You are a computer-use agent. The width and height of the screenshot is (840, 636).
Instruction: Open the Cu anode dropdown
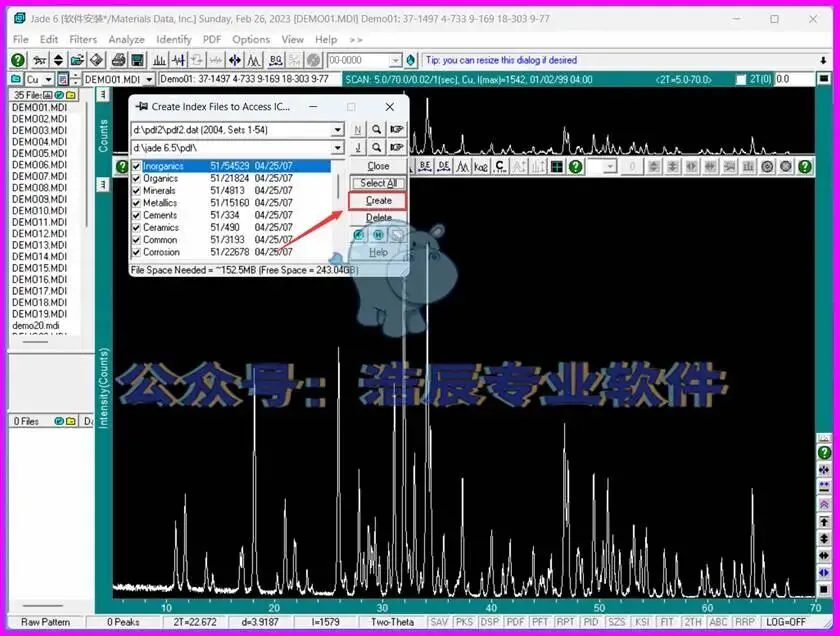coord(48,79)
